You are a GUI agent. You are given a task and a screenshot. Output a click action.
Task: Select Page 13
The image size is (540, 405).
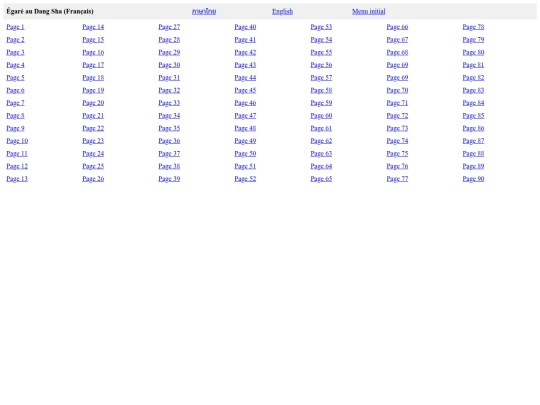pyautogui.click(x=17, y=179)
